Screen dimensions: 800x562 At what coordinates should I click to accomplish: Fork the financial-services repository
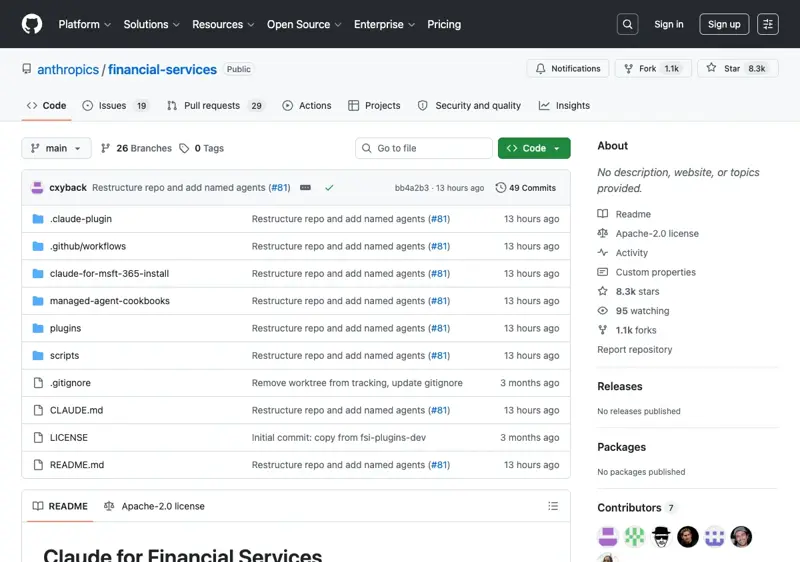pyautogui.click(x=653, y=68)
